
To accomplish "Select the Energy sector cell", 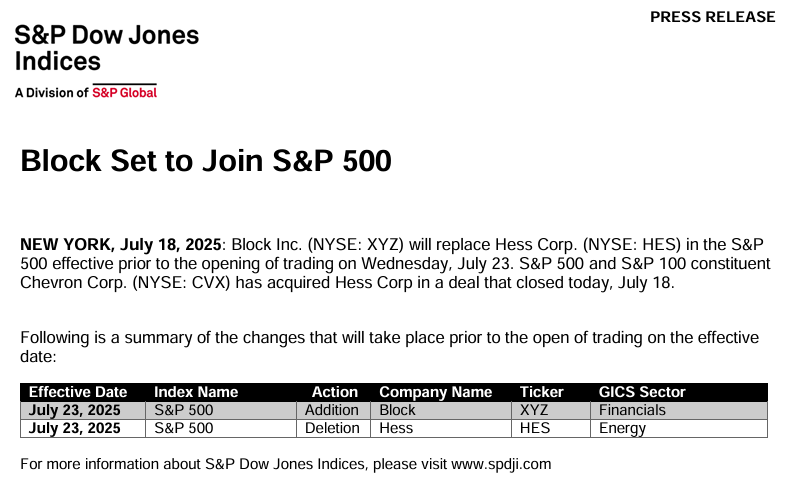I will click(679, 428).
